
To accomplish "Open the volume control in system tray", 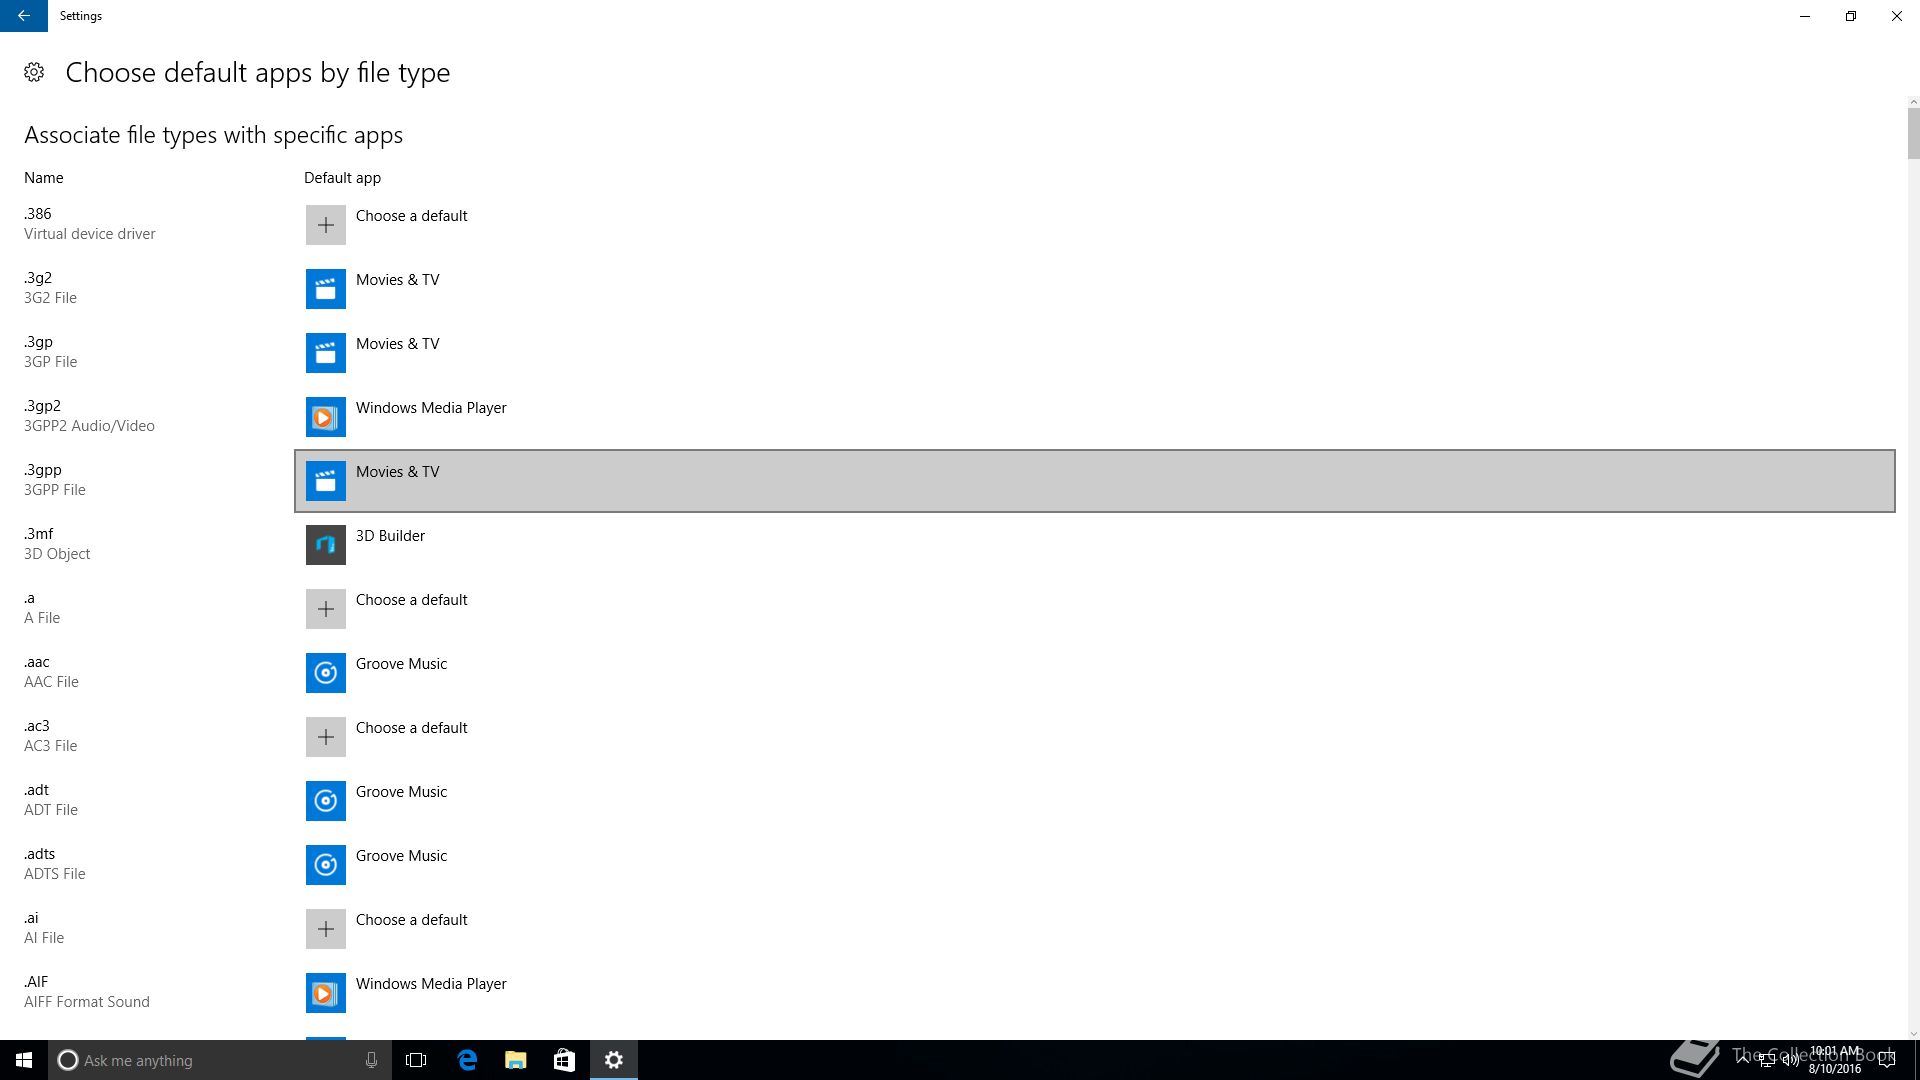I will click(1791, 1060).
